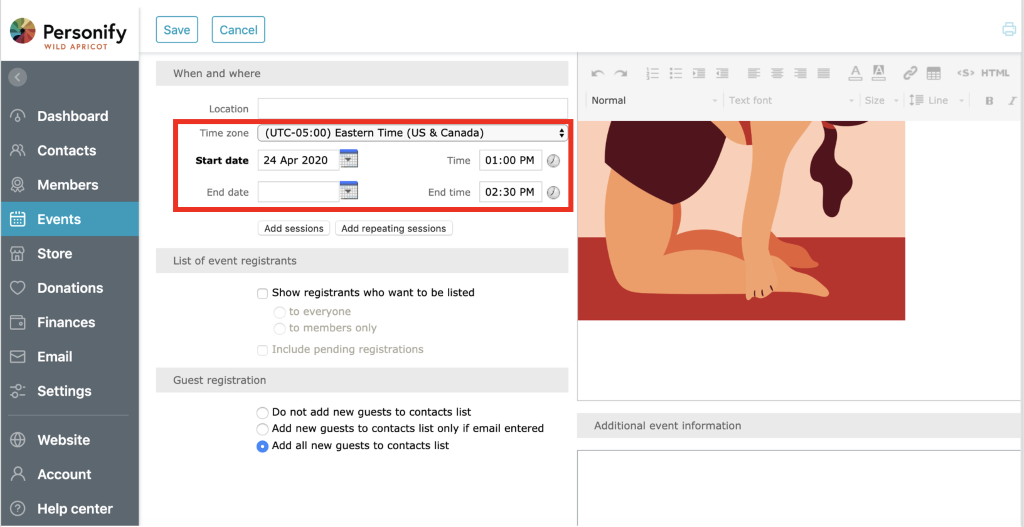Click the printer icon
1024x527 pixels.
(x=1009, y=29)
